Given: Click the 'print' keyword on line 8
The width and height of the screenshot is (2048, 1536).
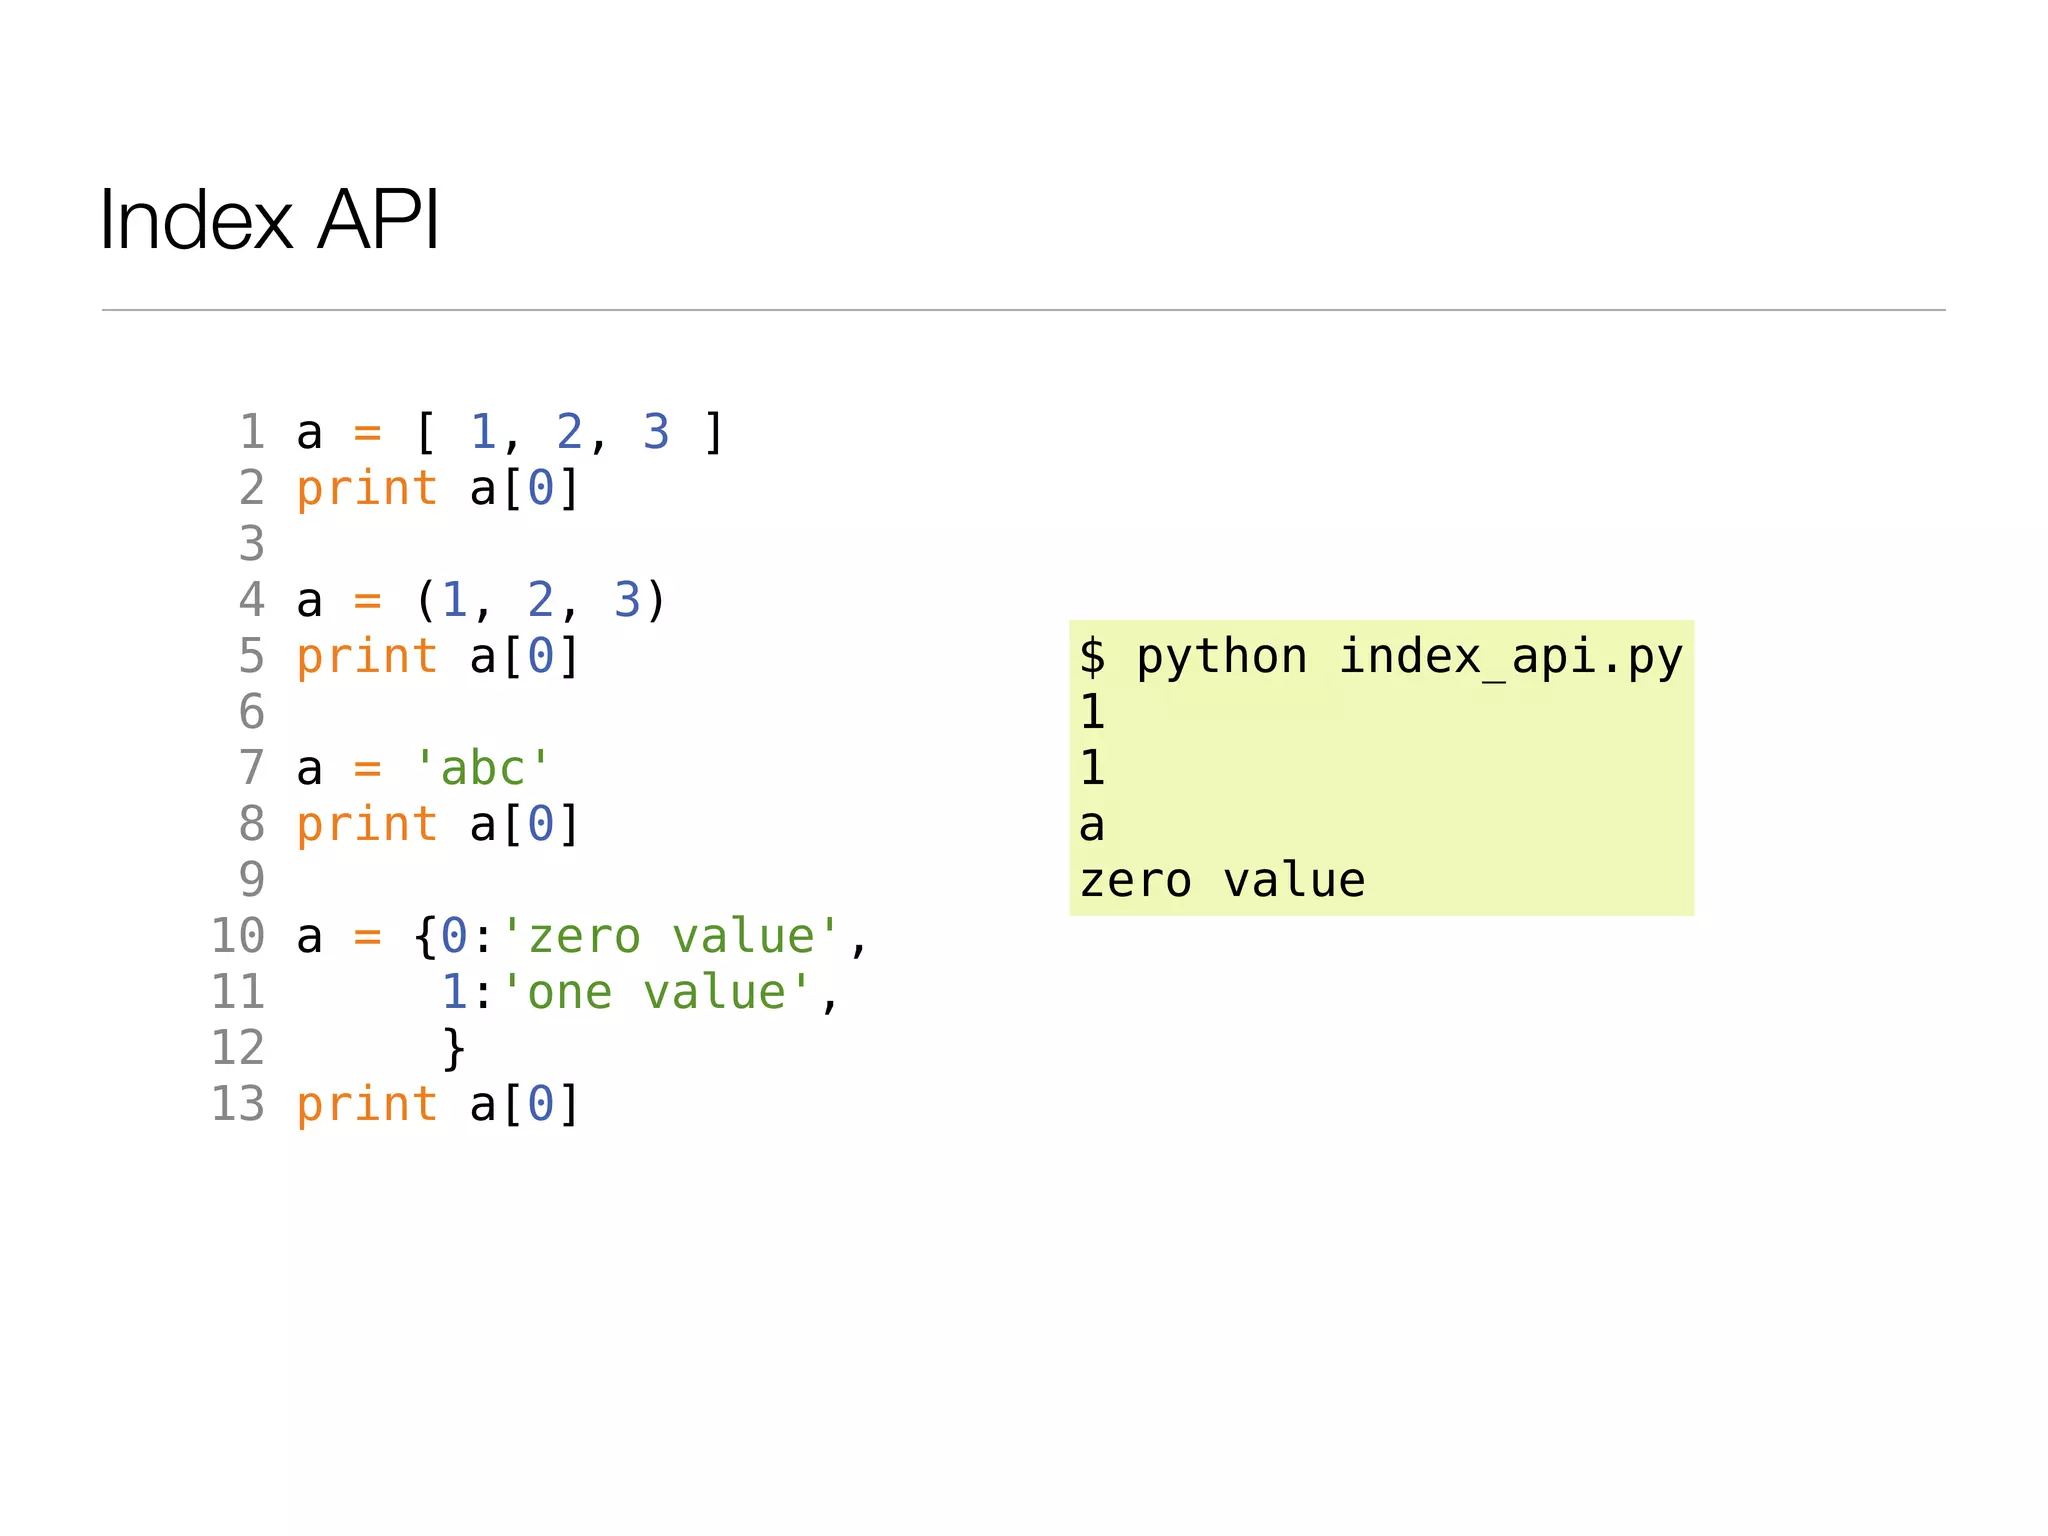Looking at the screenshot, I should click(x=367, y=825).
